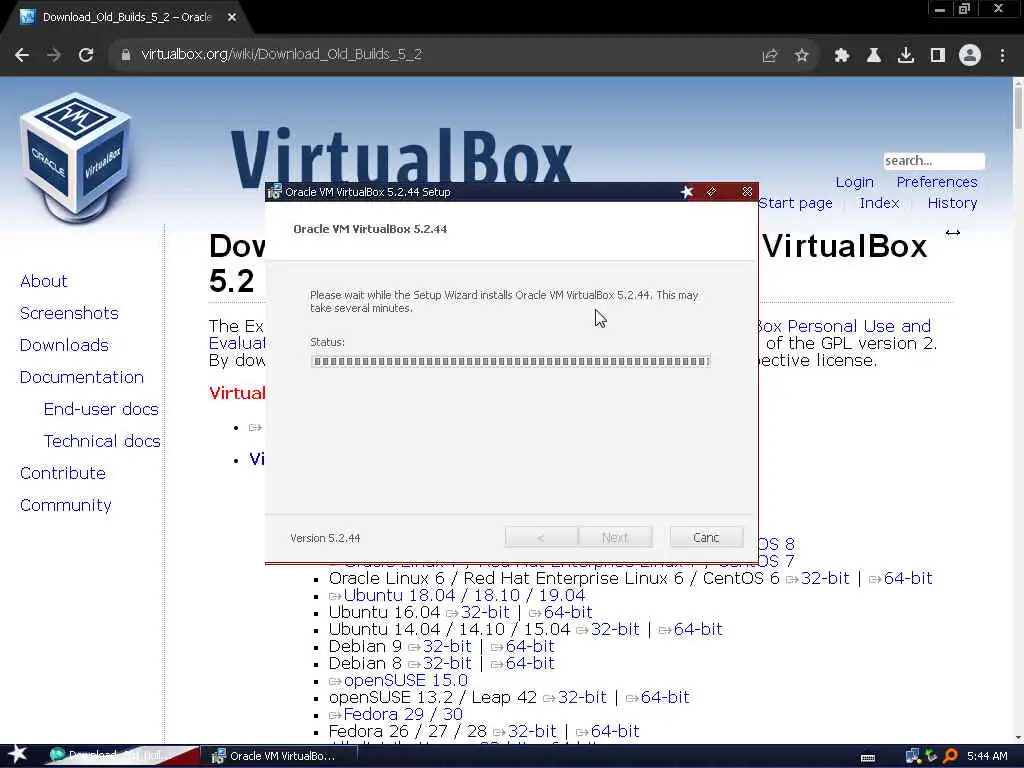Open Chrome three-dot menu
The width and height of the screenshot is (1024, 768).
coord(1002,56)
